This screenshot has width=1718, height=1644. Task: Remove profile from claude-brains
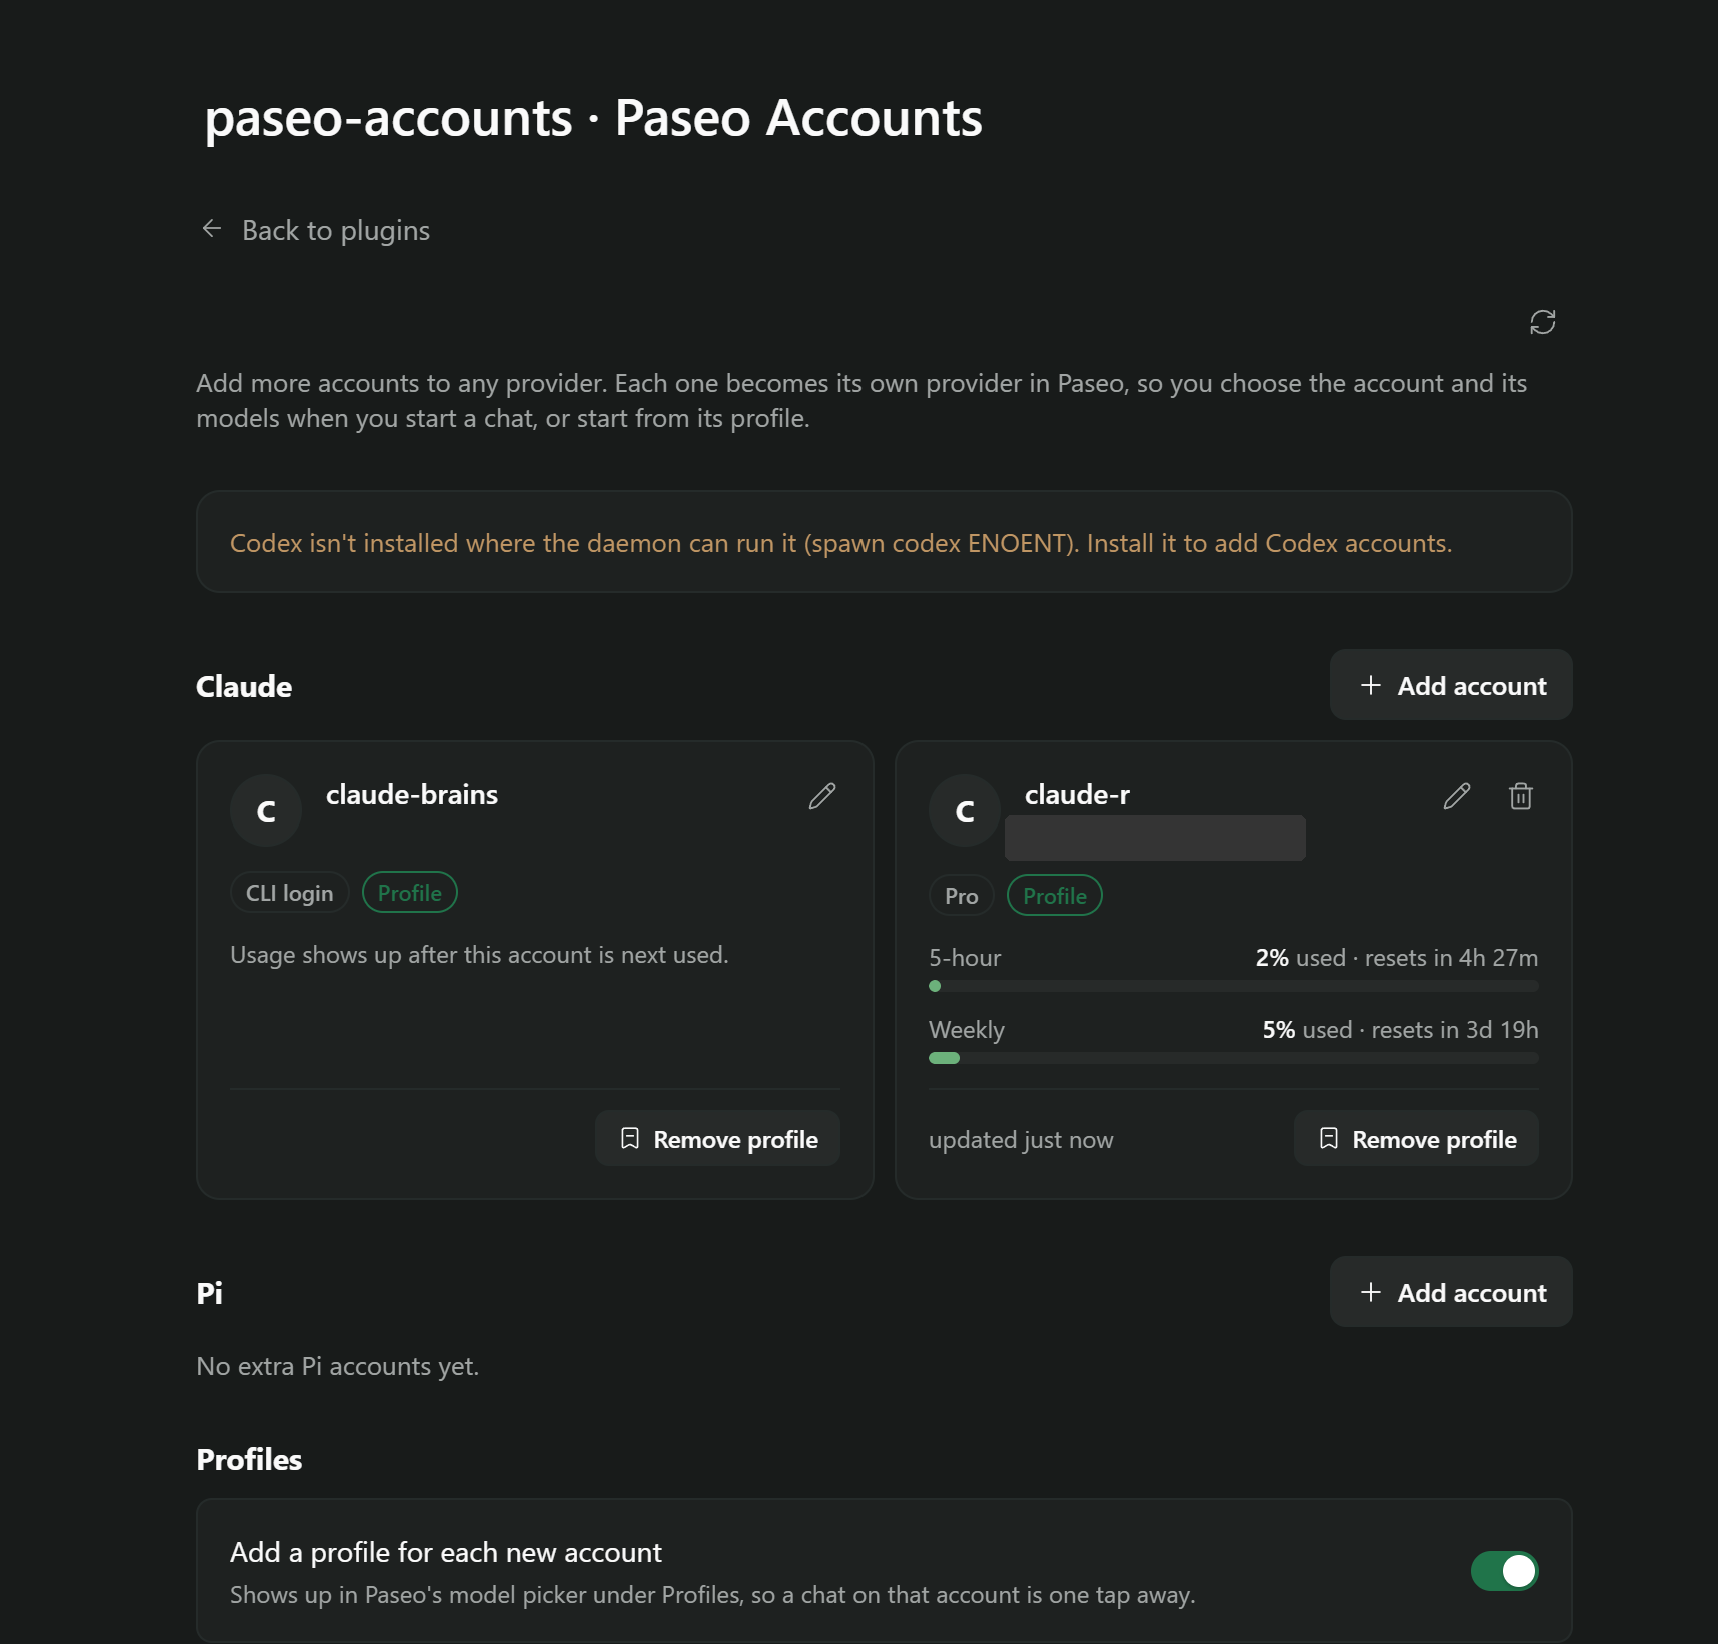tap(717, 1139)
